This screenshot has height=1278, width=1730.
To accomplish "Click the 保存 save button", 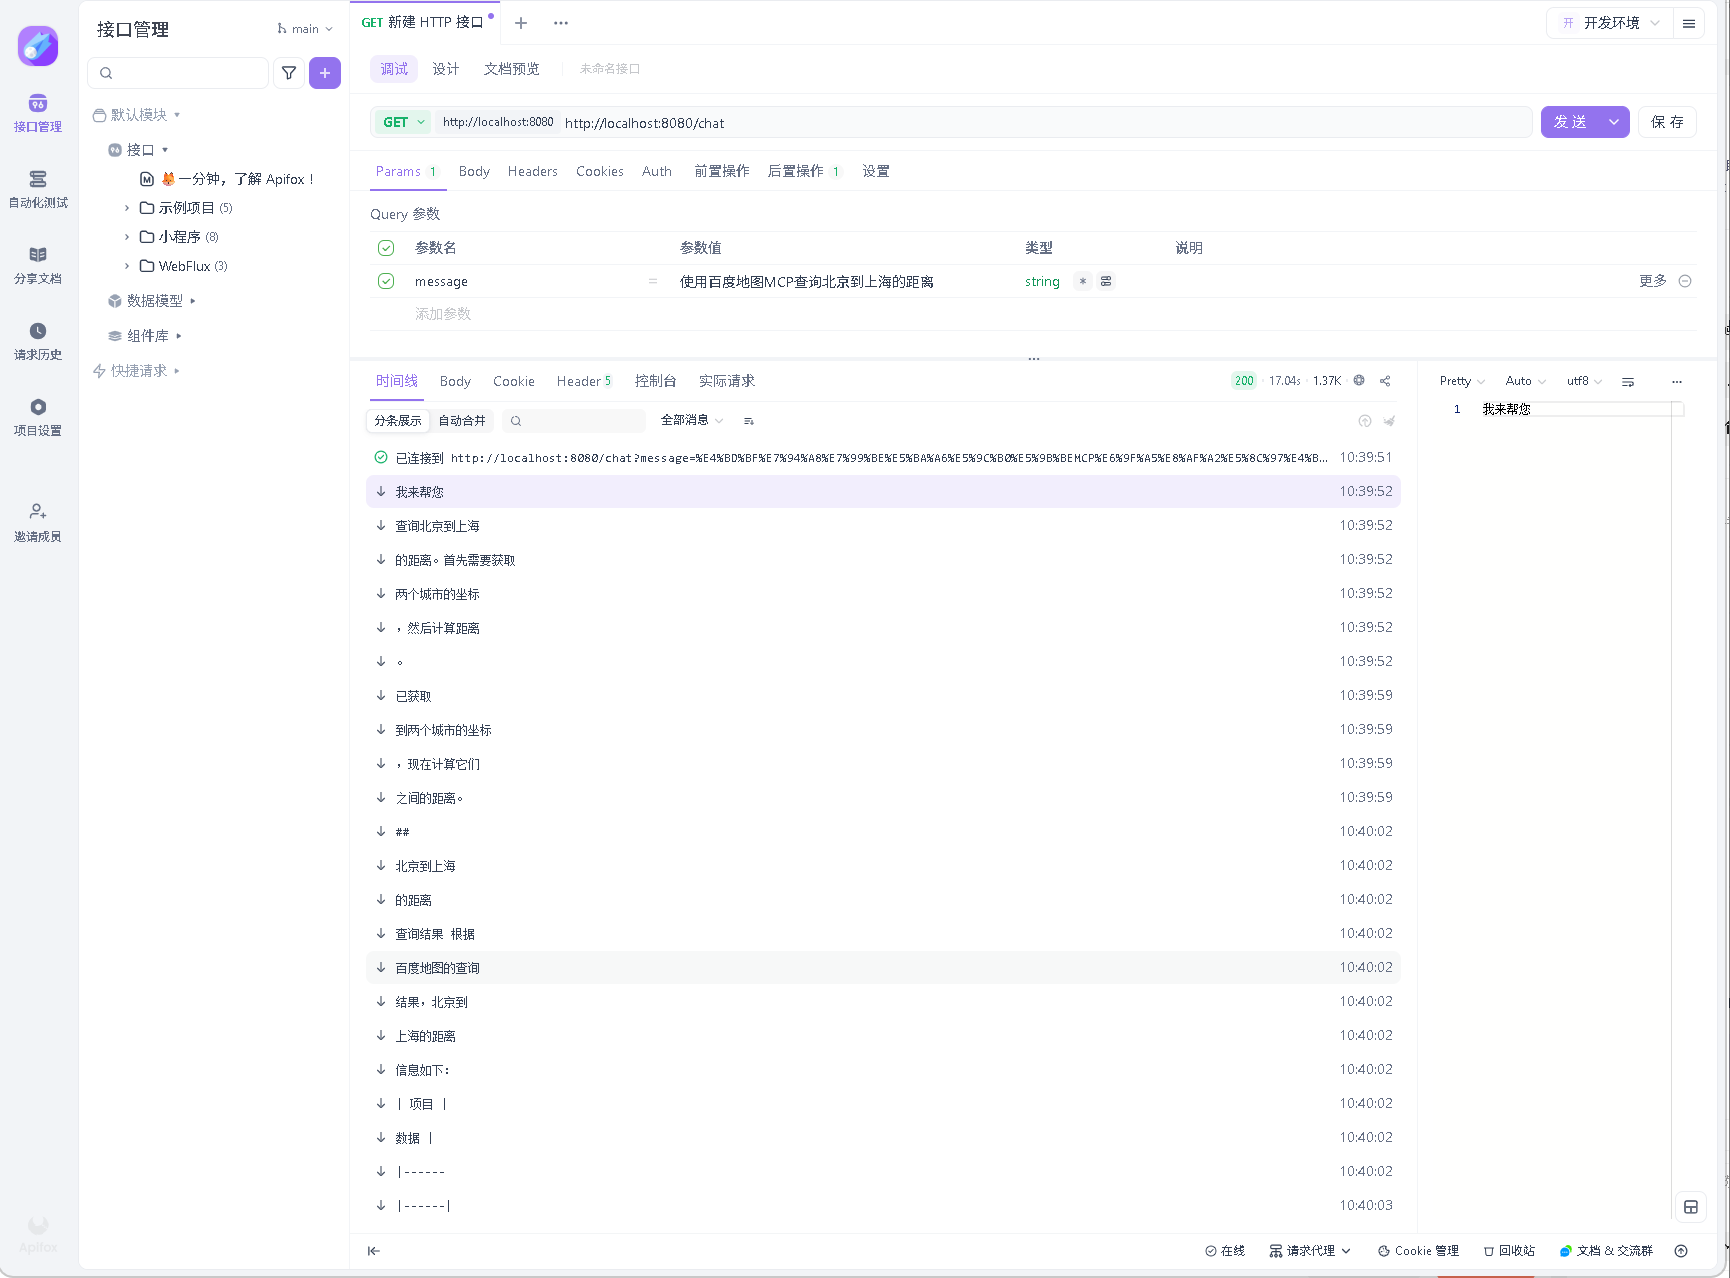I will point(1667,122).
